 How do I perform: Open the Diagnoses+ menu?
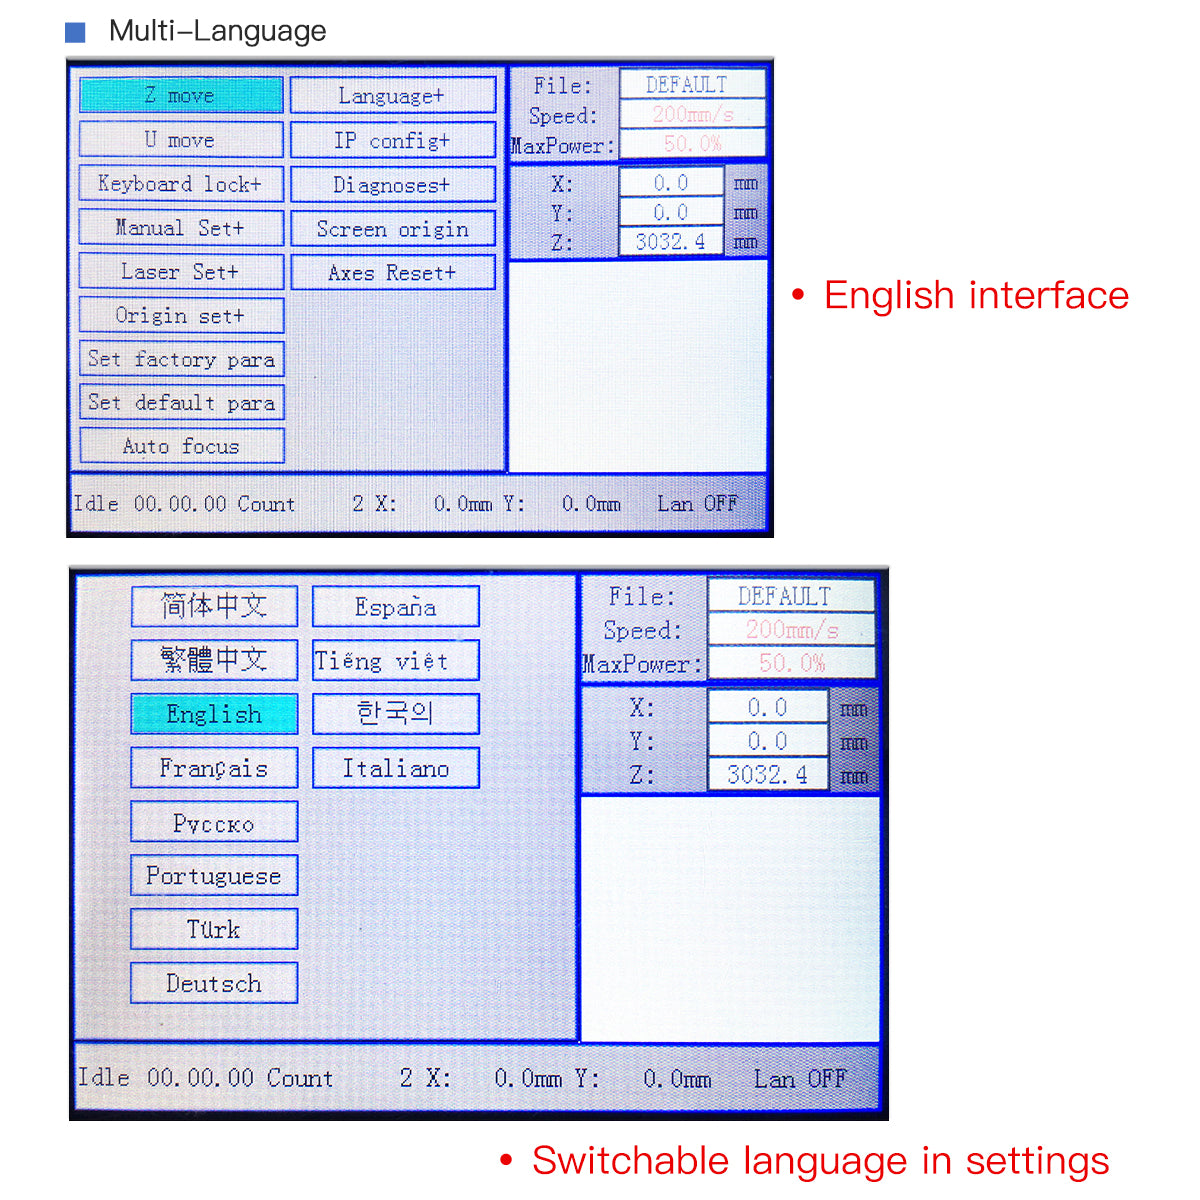pos(392,185)
